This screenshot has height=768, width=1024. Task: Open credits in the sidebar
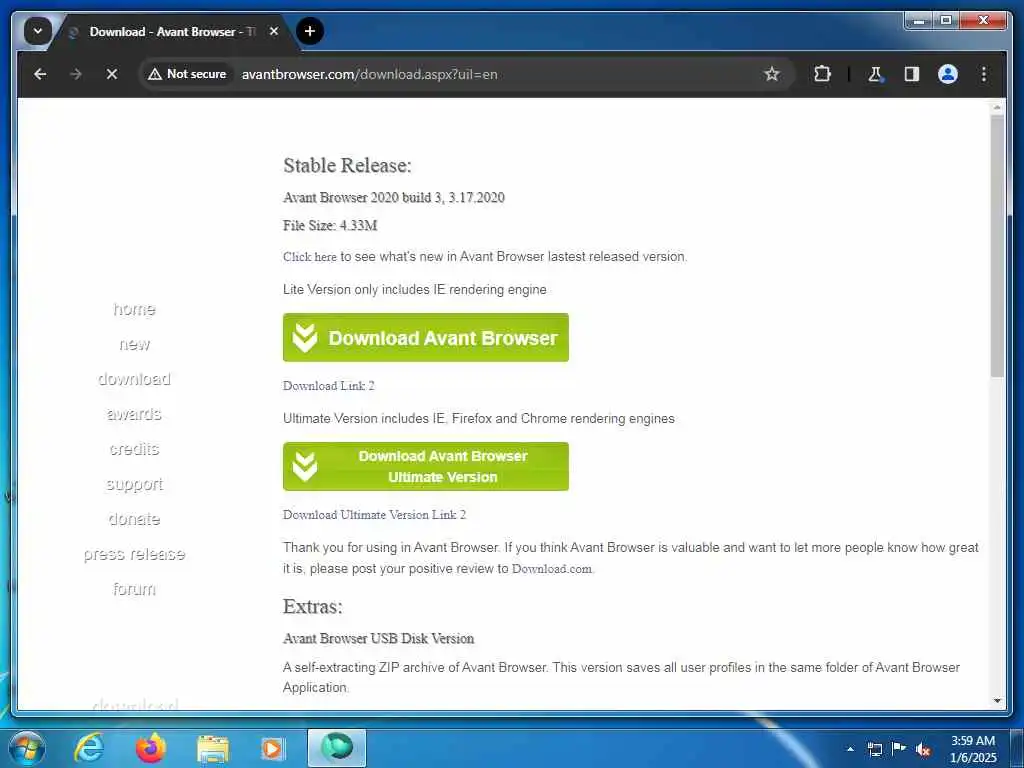(x=134, y=449)
